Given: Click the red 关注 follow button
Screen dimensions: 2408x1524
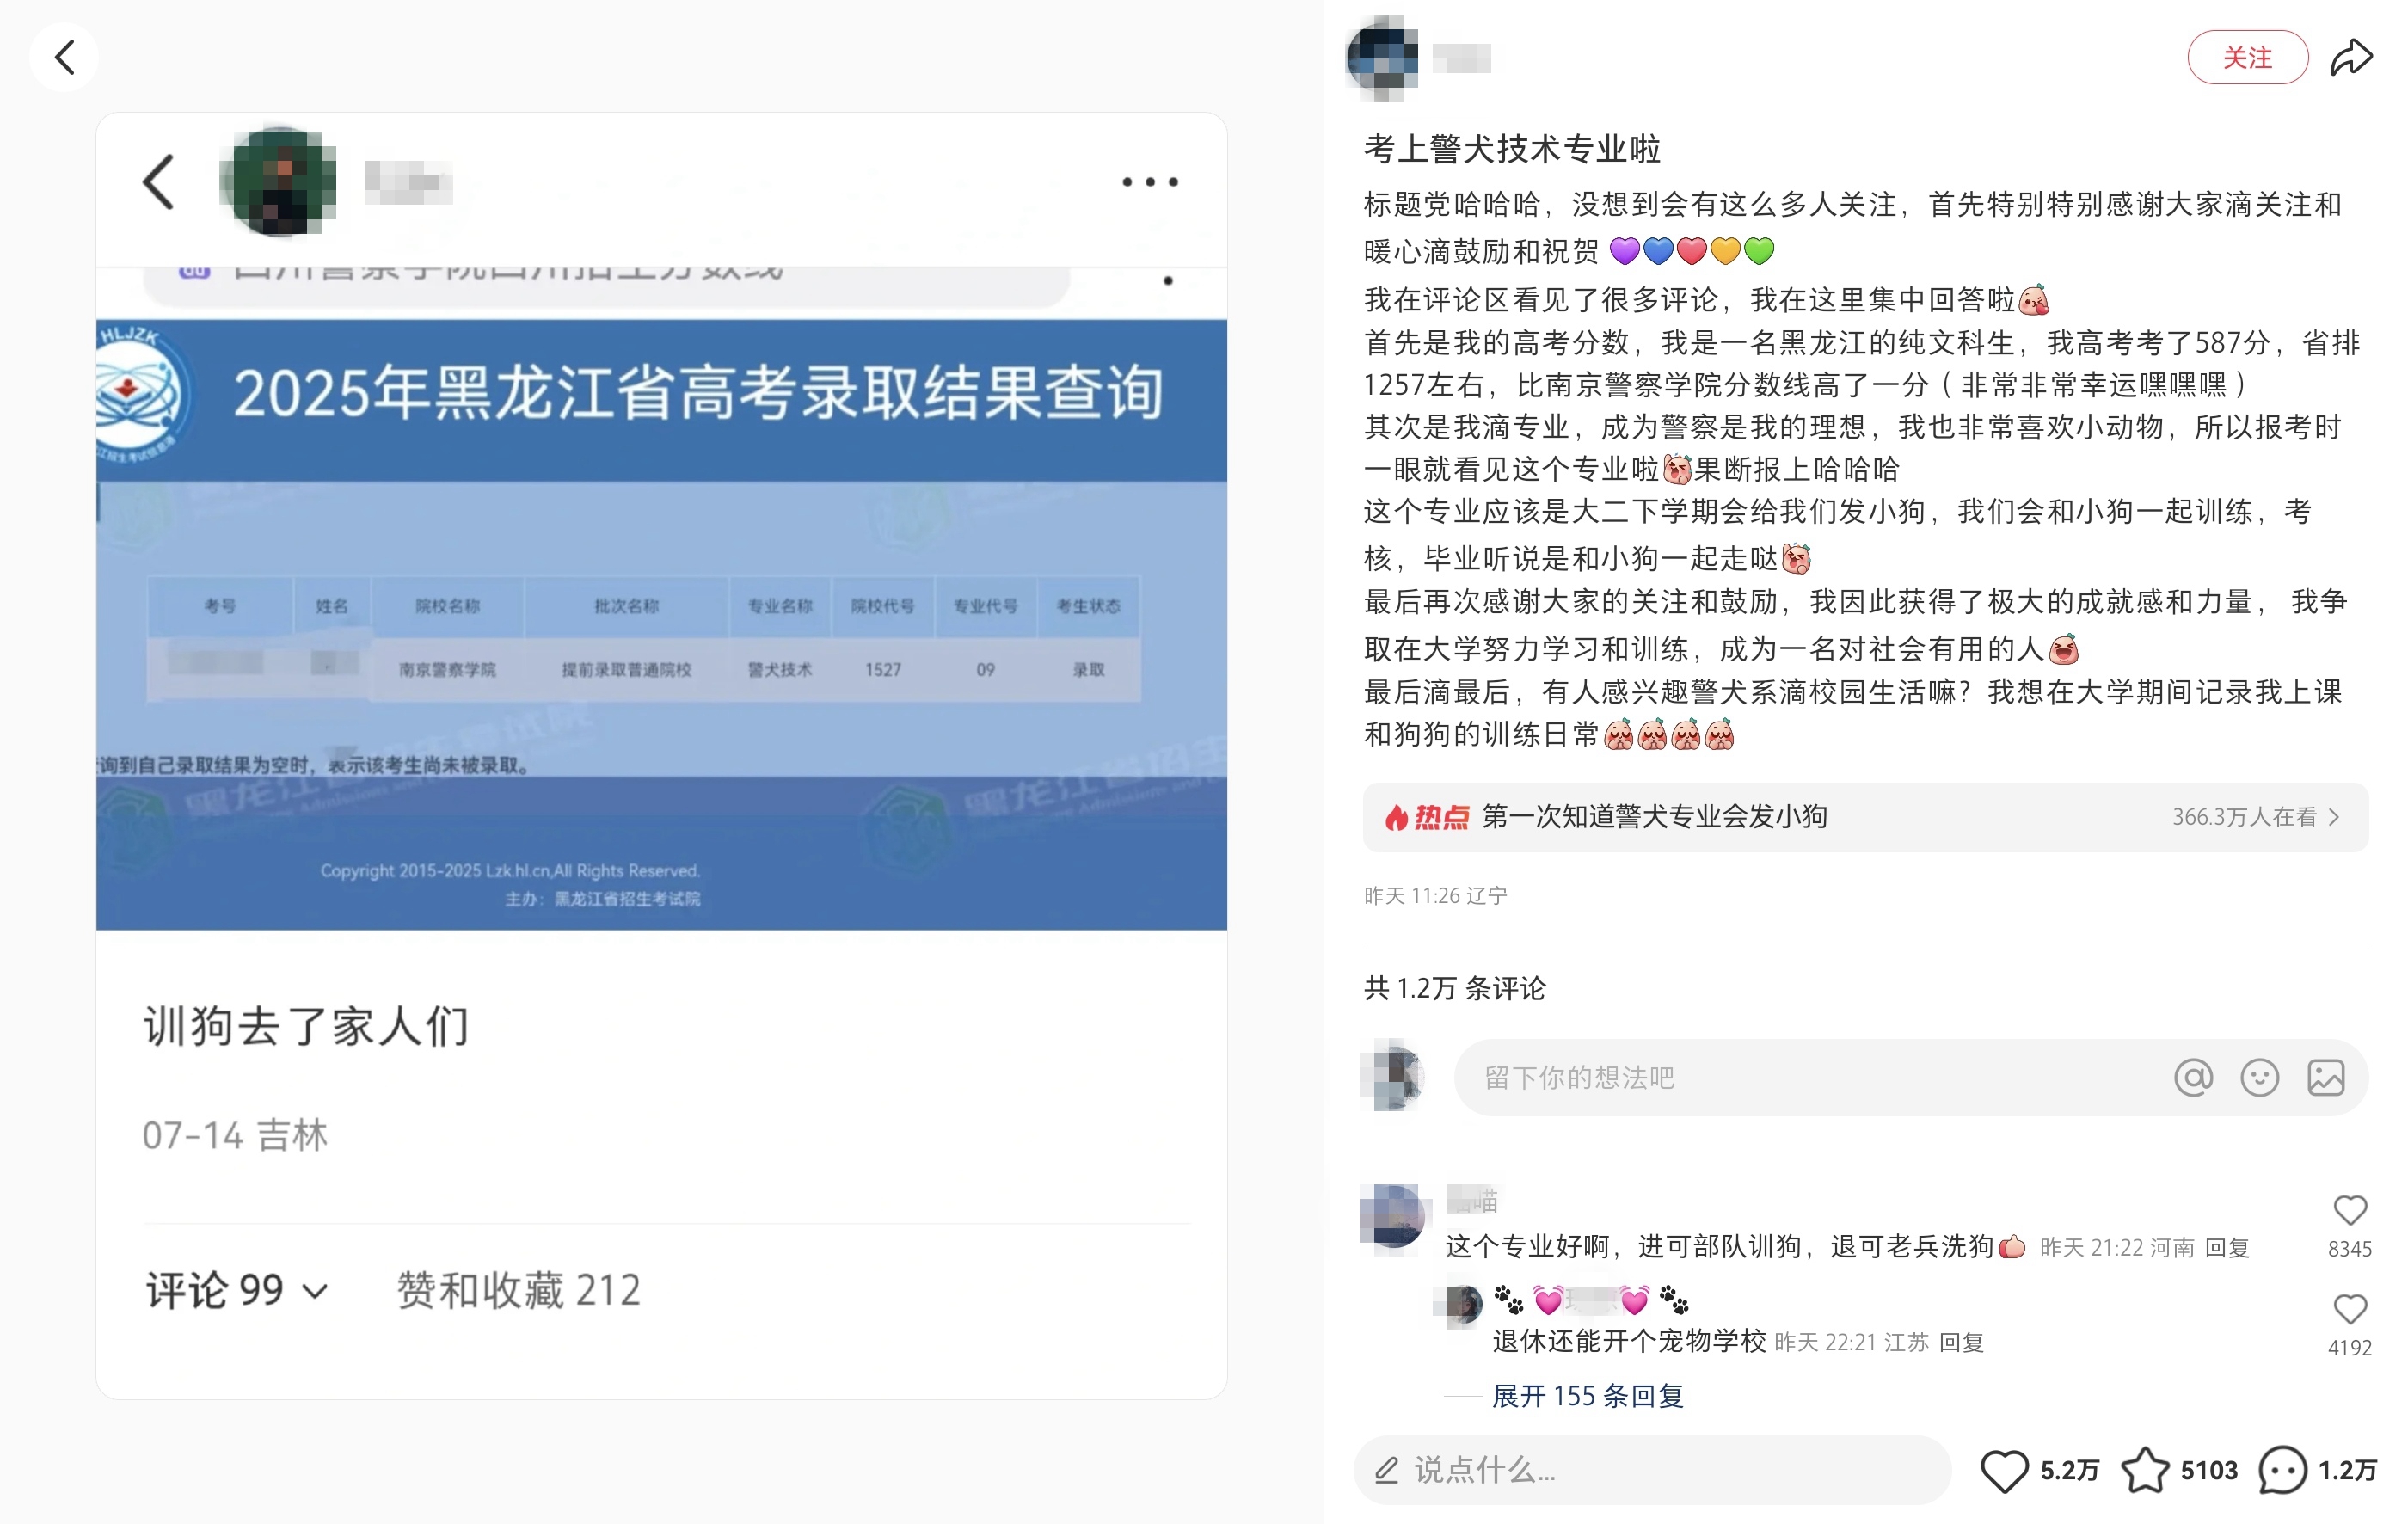Looking at the screenshot, I should pyautogui.click(x=2247, y=57).
